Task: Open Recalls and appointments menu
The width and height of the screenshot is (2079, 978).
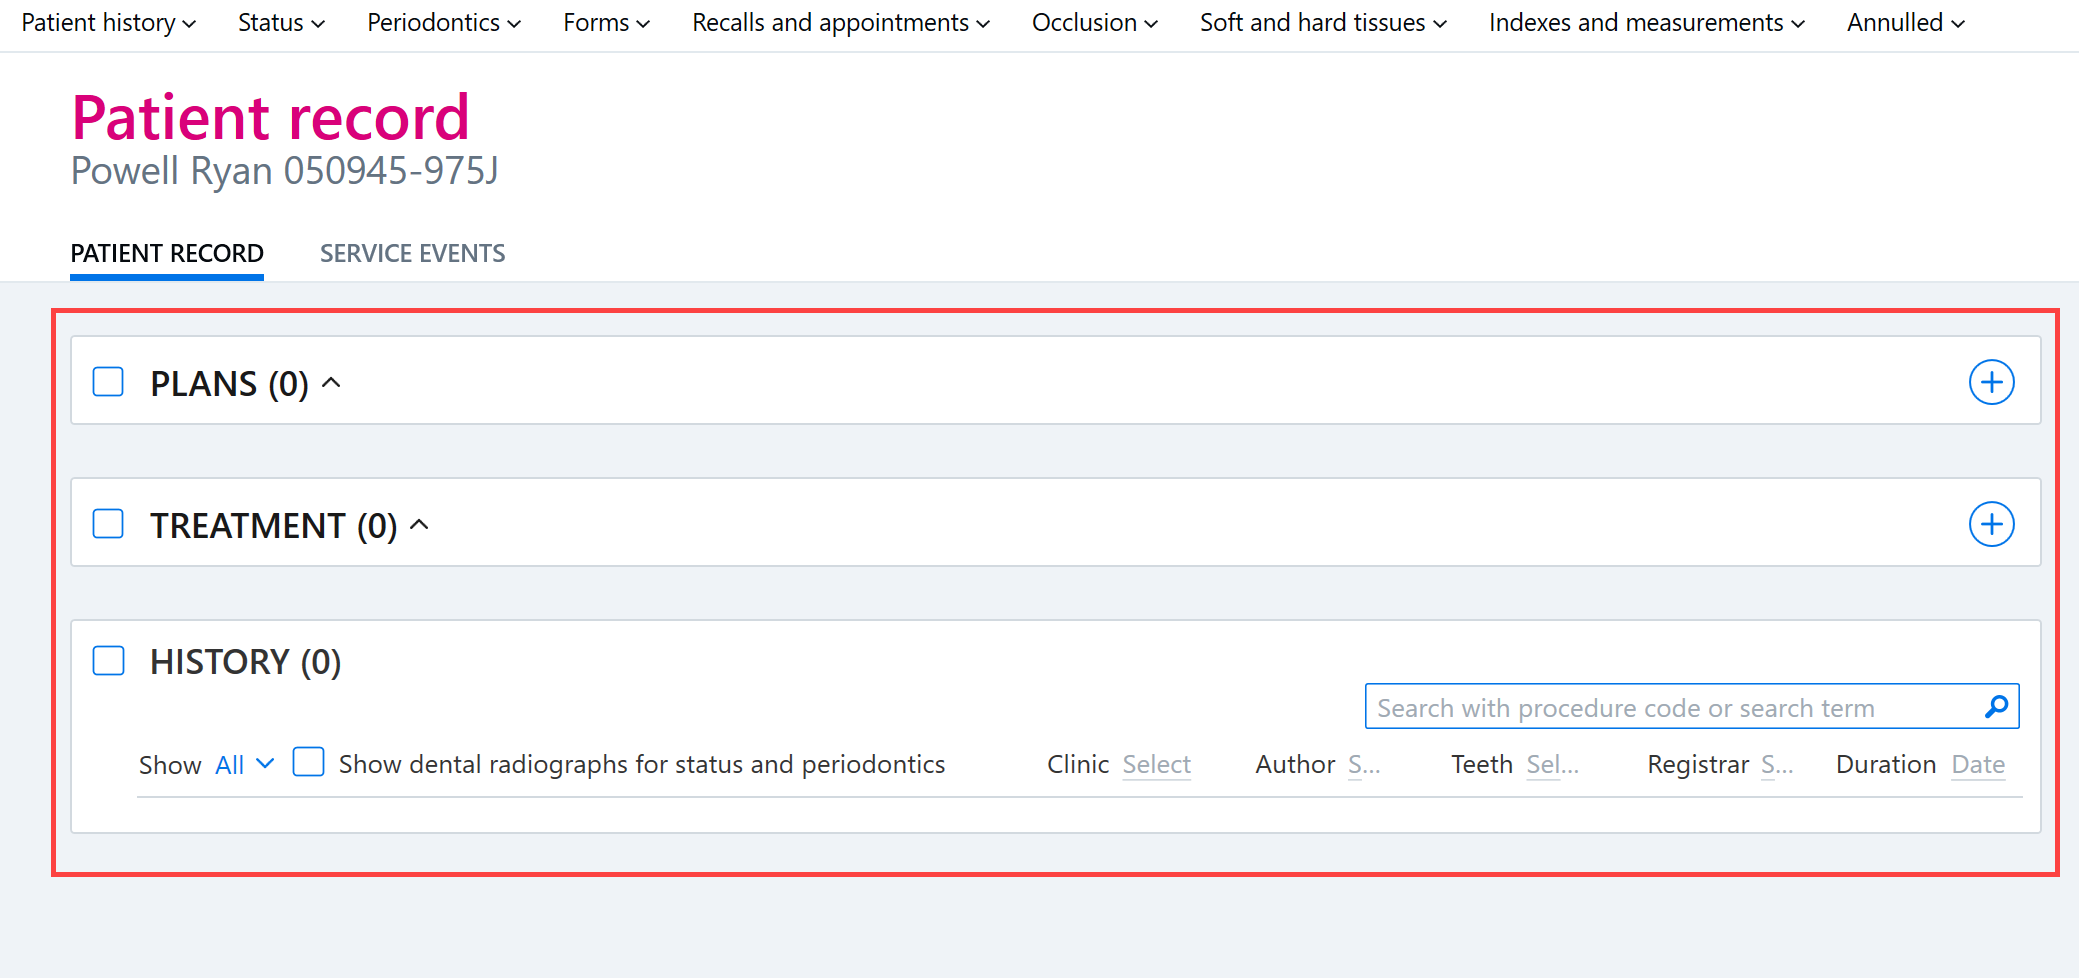Action: coord(841,23)
